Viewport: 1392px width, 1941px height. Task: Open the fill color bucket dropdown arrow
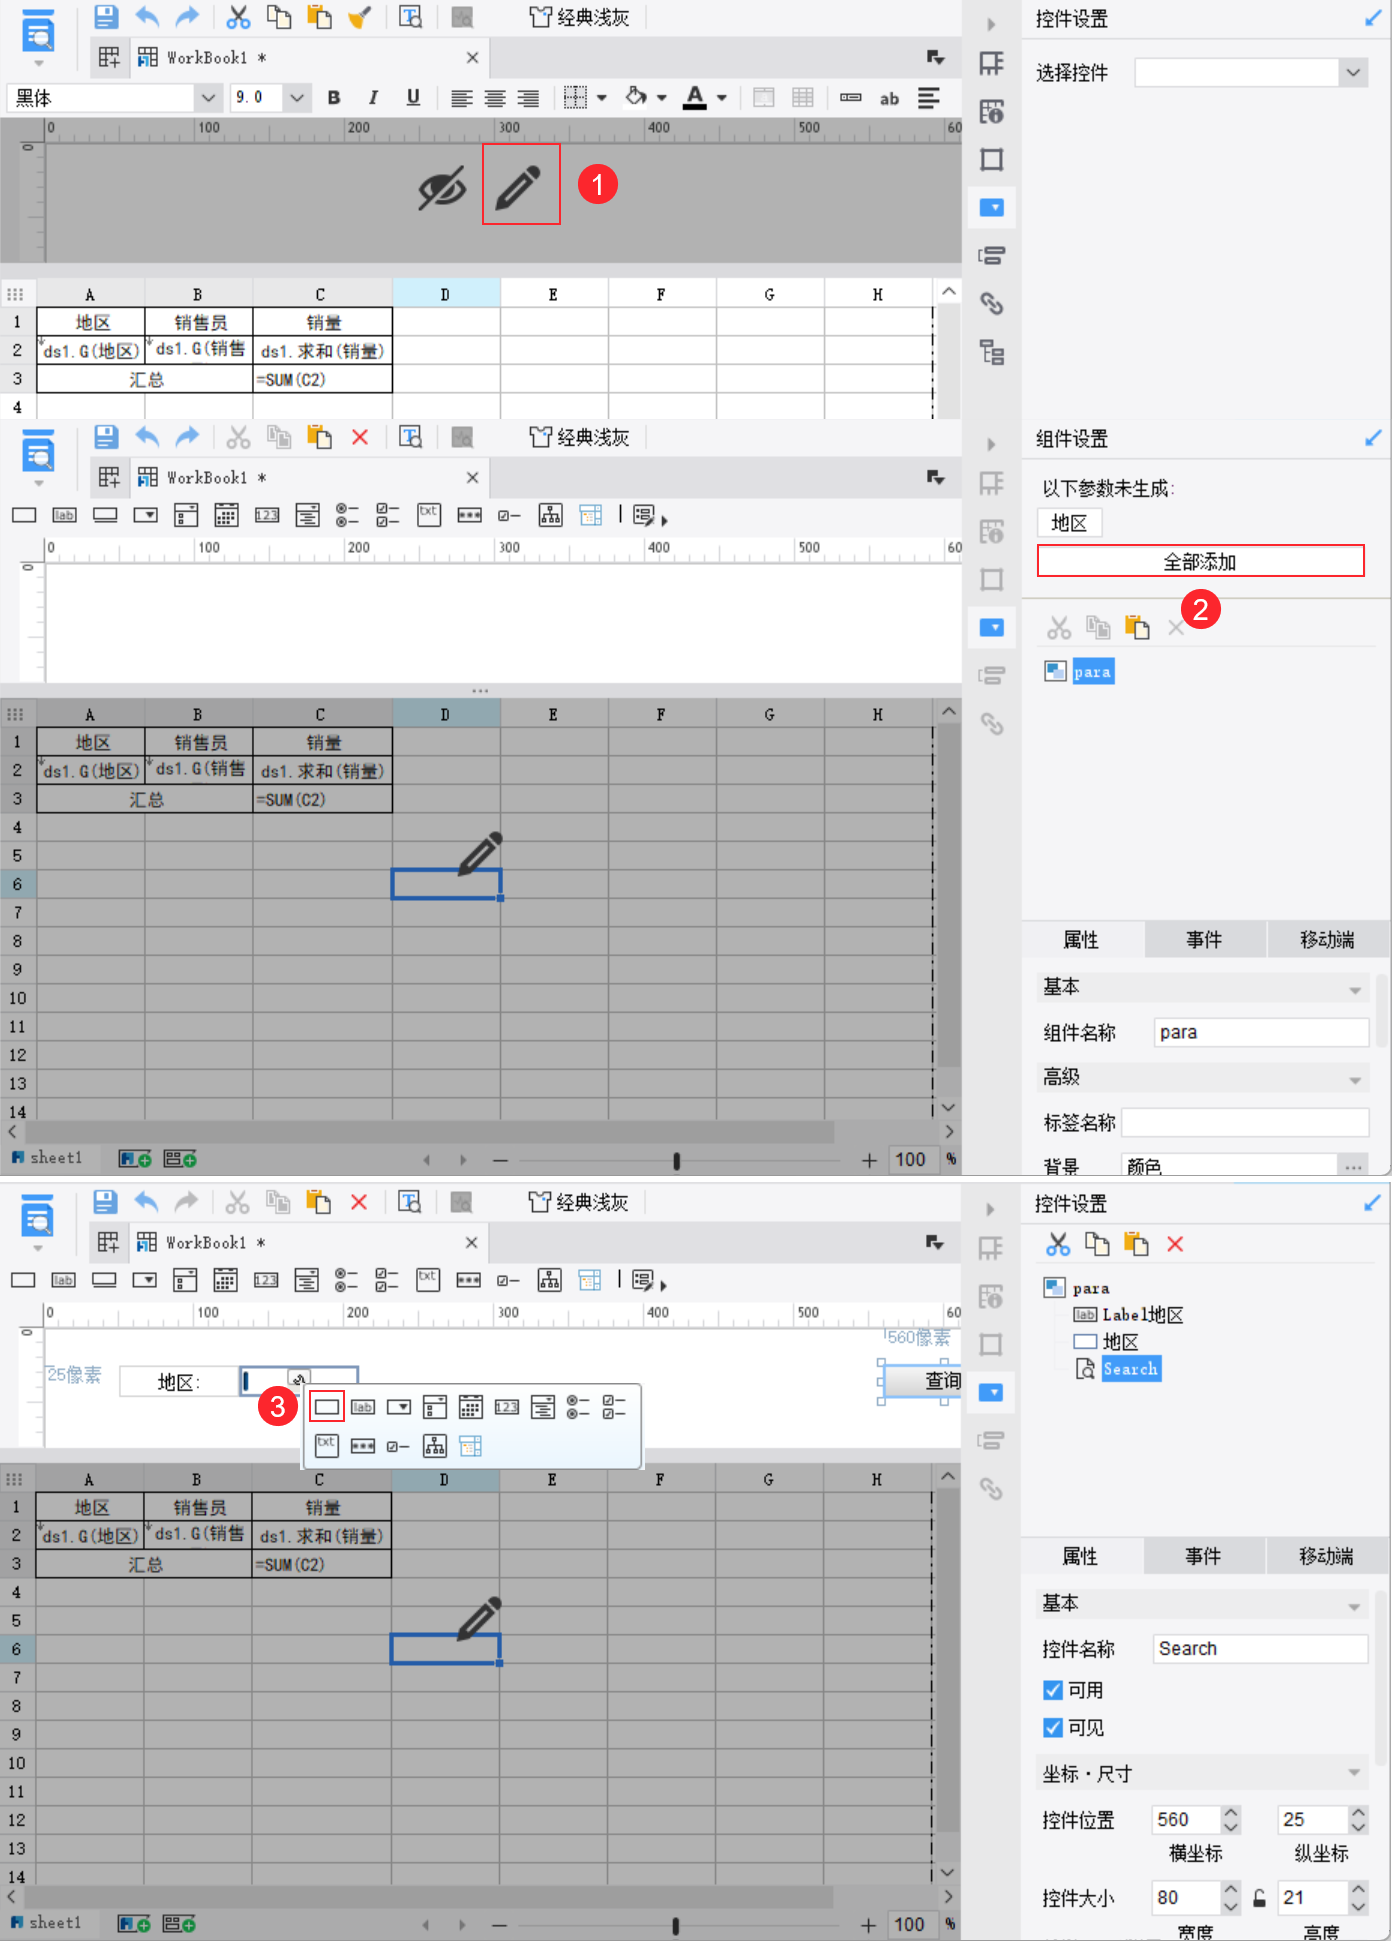point(662,98)
